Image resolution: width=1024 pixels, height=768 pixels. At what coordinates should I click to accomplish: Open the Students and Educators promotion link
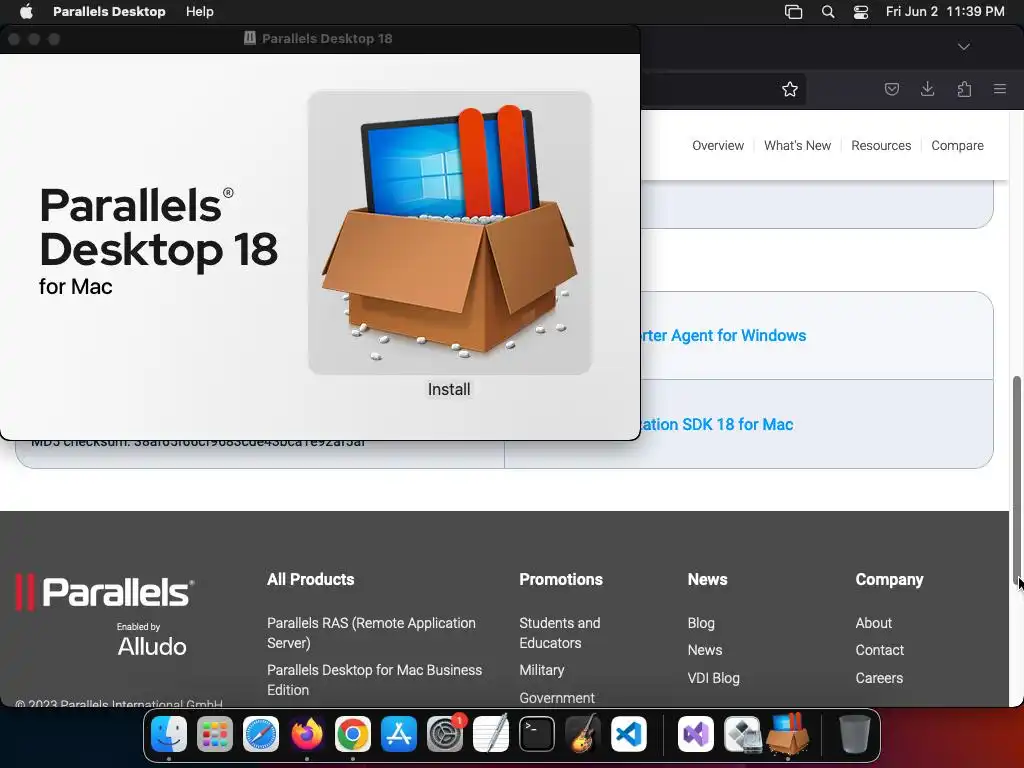(560, 633)
